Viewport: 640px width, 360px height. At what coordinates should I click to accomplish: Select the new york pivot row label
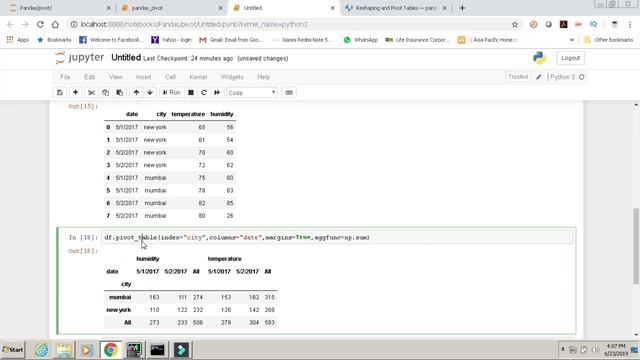point(119,310)
